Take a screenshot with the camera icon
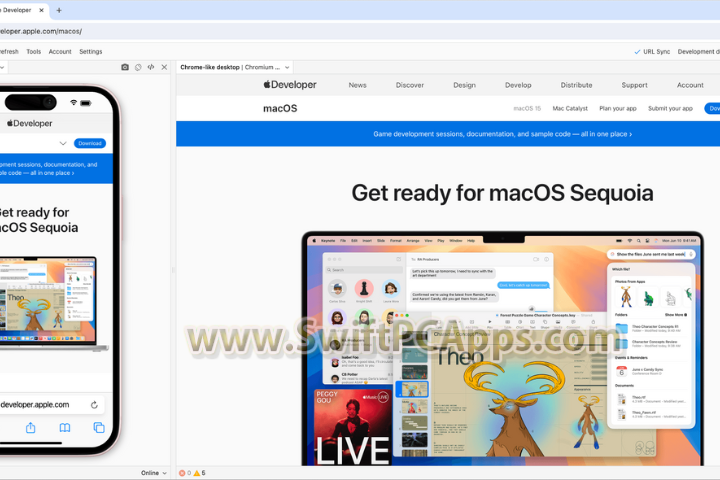This screenshot has height=480, width=720. (x=125, y=67)
